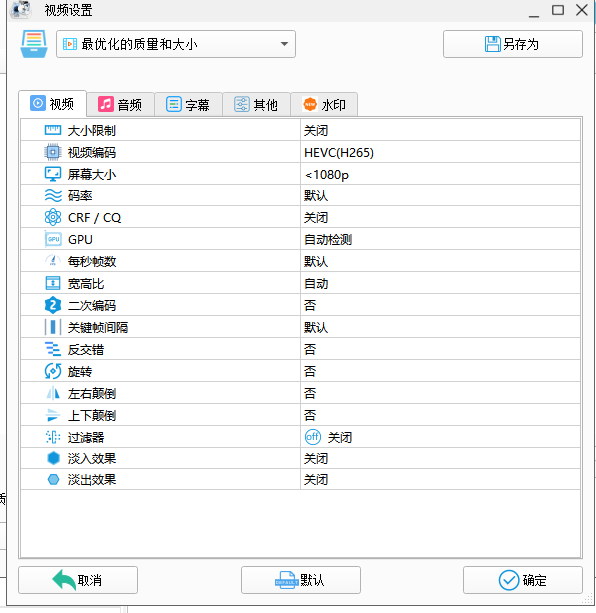Click the chip icon for 视频编码
The width and height of the screenshot is (596, 613).
(x=53, y=152)
